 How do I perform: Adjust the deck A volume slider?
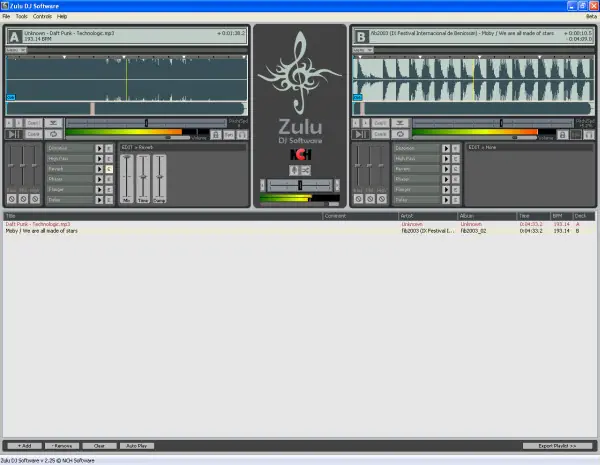pyautogui.click(x=168, y=137)
